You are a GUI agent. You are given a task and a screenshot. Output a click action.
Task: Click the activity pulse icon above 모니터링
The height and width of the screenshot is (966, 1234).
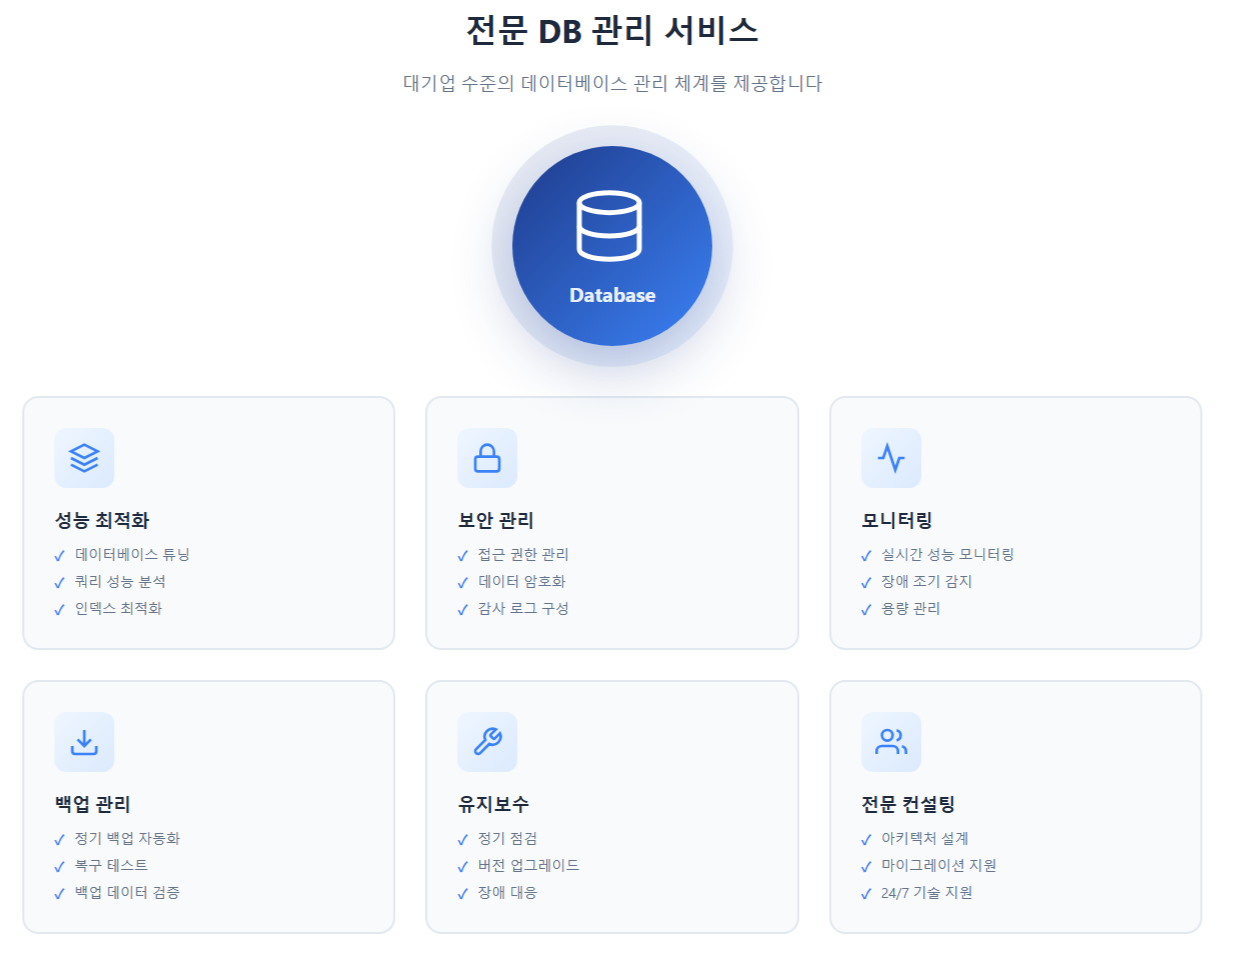coord(891,458)
